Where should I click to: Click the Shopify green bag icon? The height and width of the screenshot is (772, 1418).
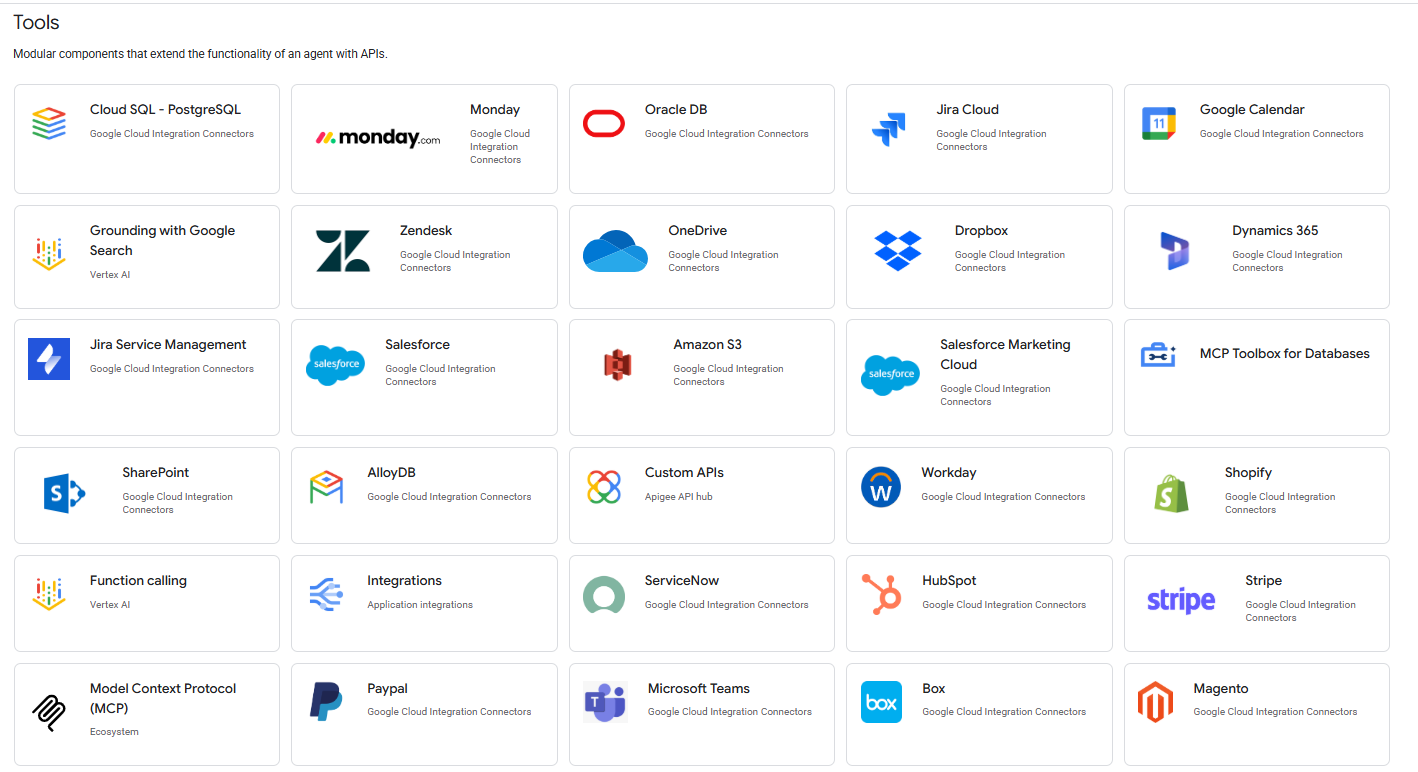tap(1172, 493)
